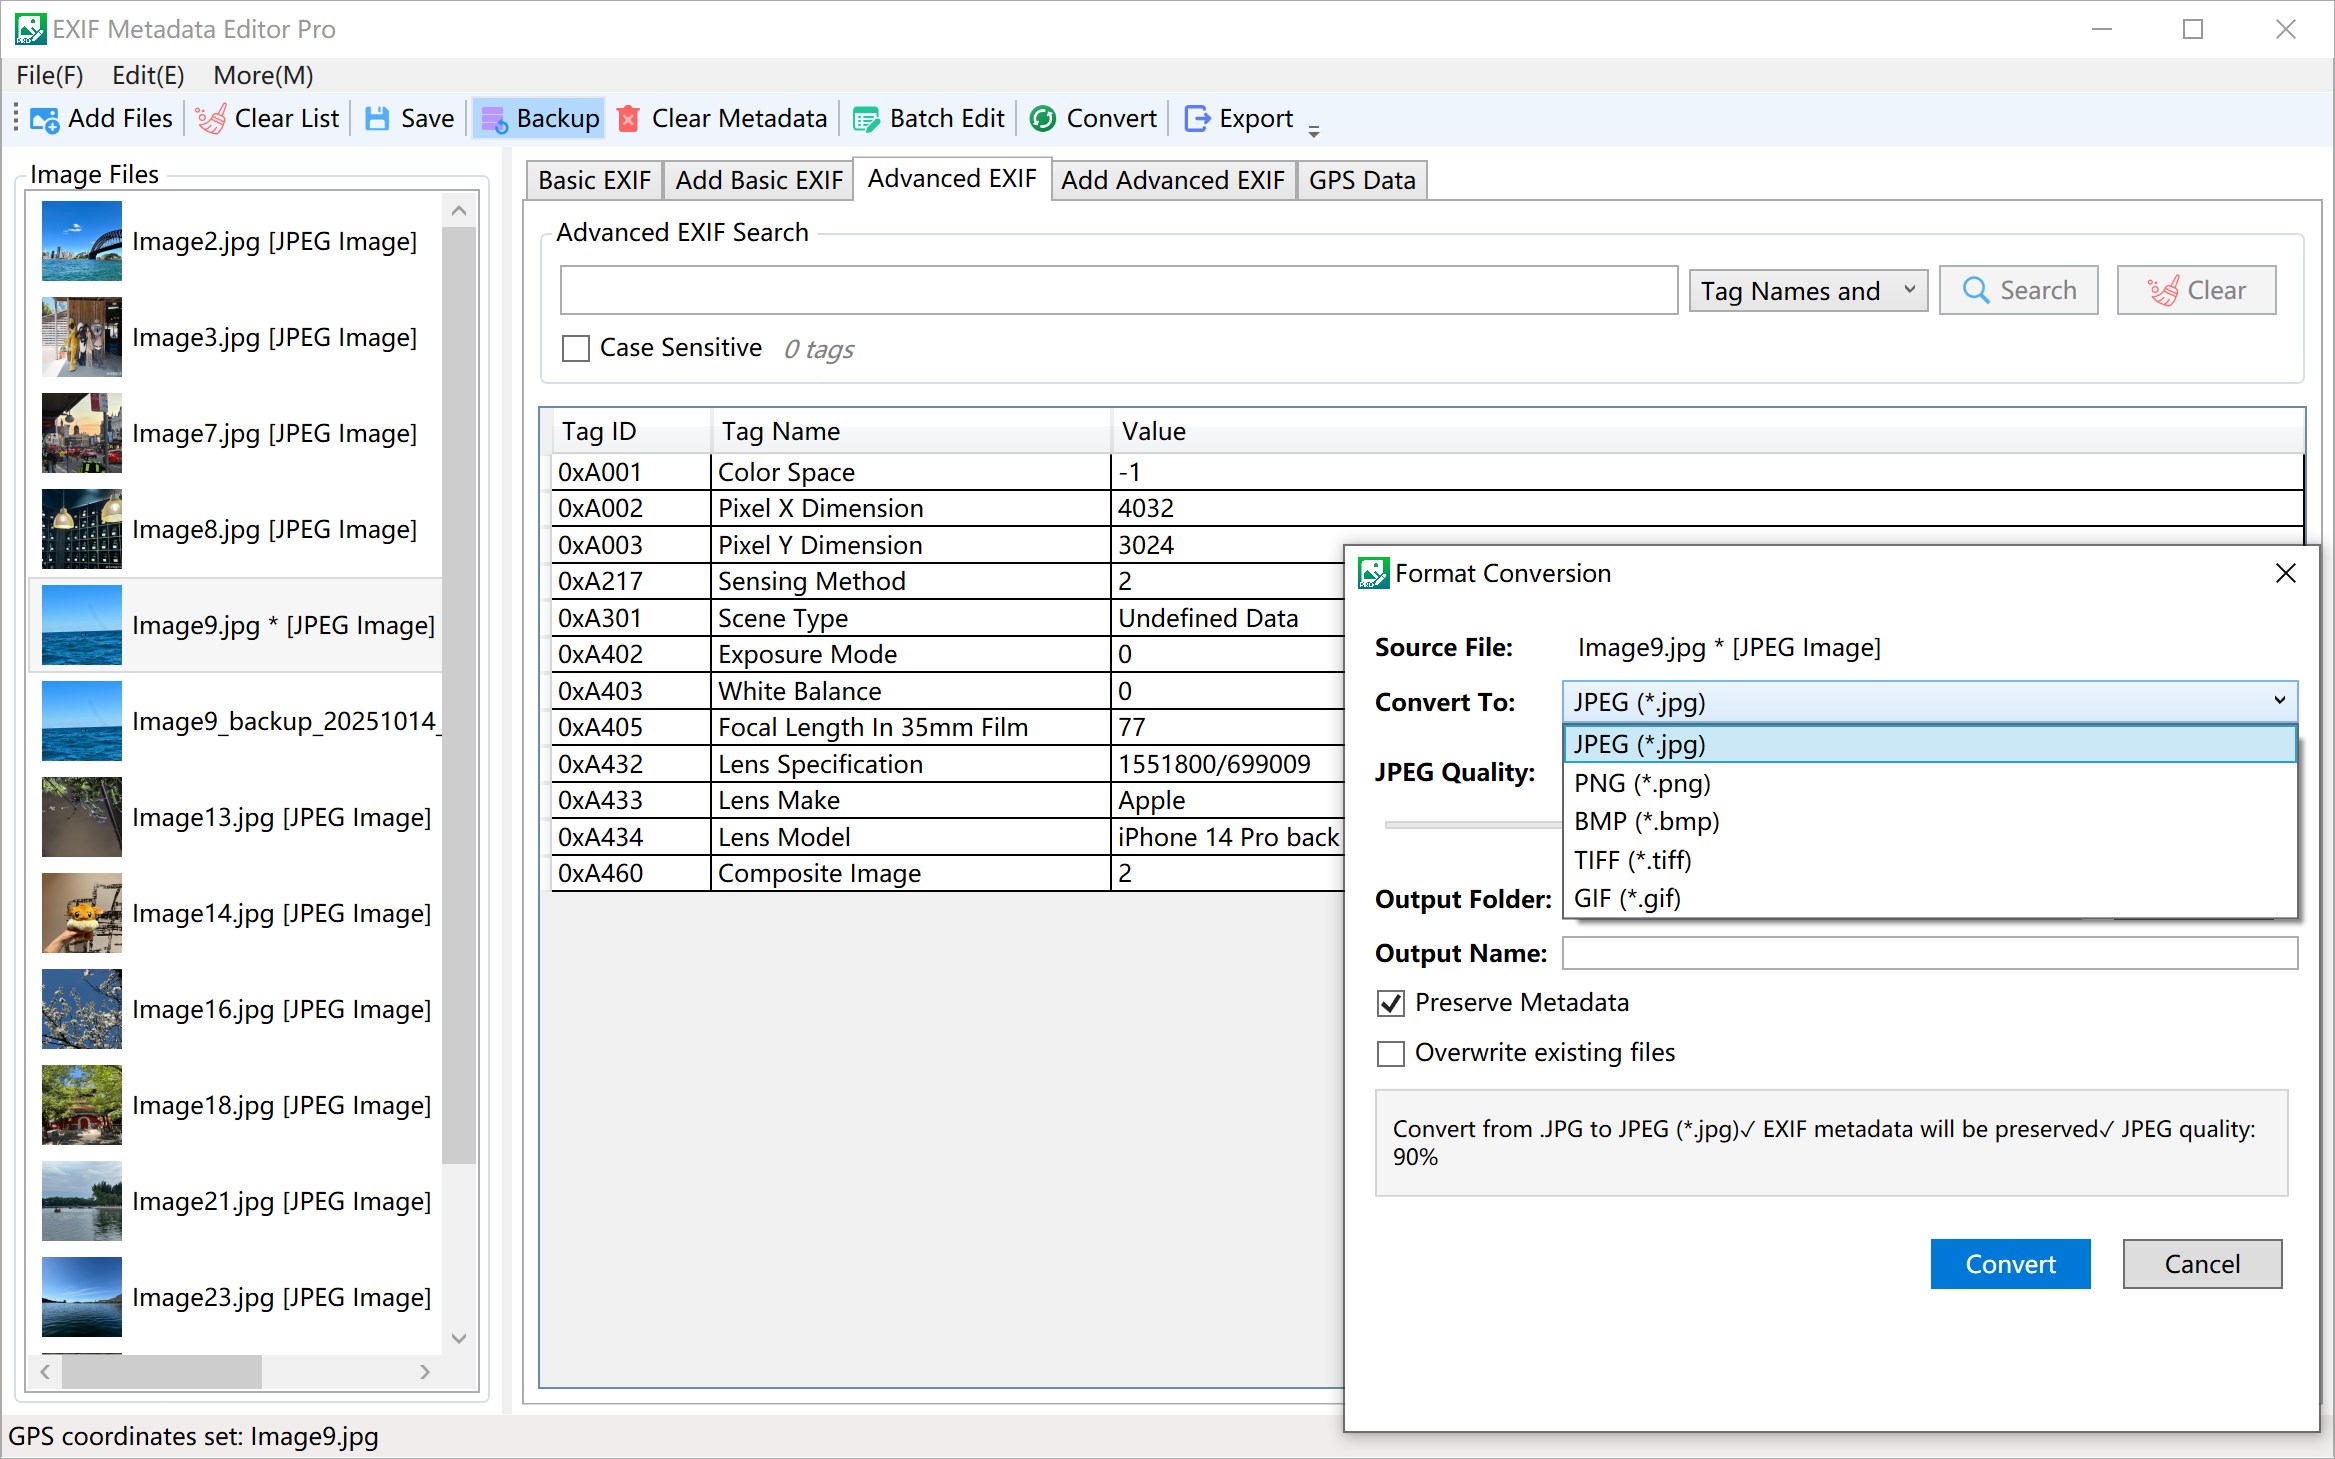Click the green Convert toolbar icon
The width and height of the screenshot is (2335, 1459).
(x=1043, y=119)
